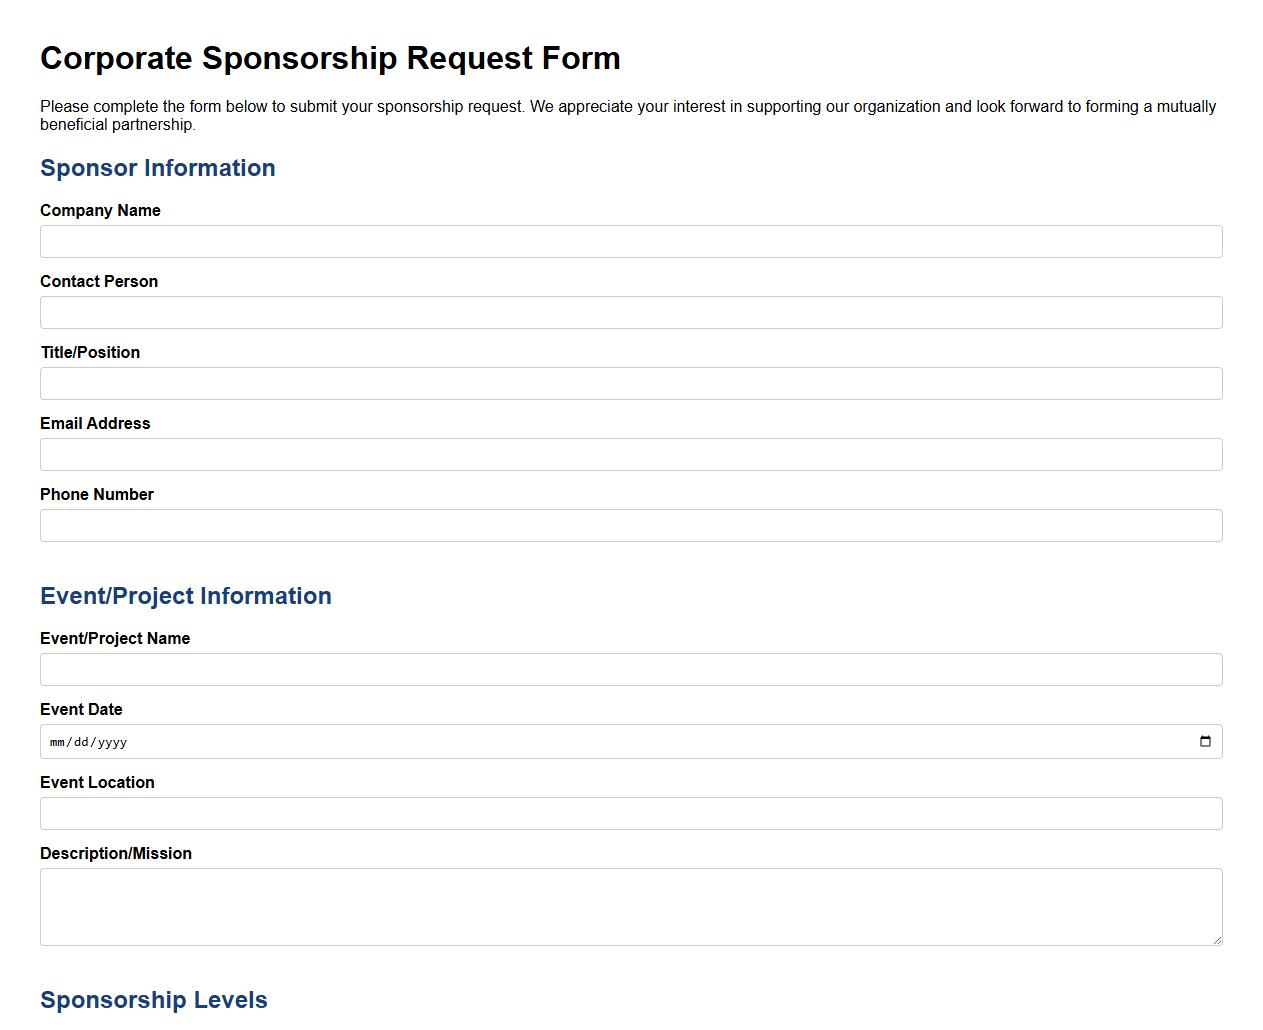The width and height of the screenshot is (1263, 1030).
Task: Click the Sponsorship Levels heading
Action: [153, 1000]
